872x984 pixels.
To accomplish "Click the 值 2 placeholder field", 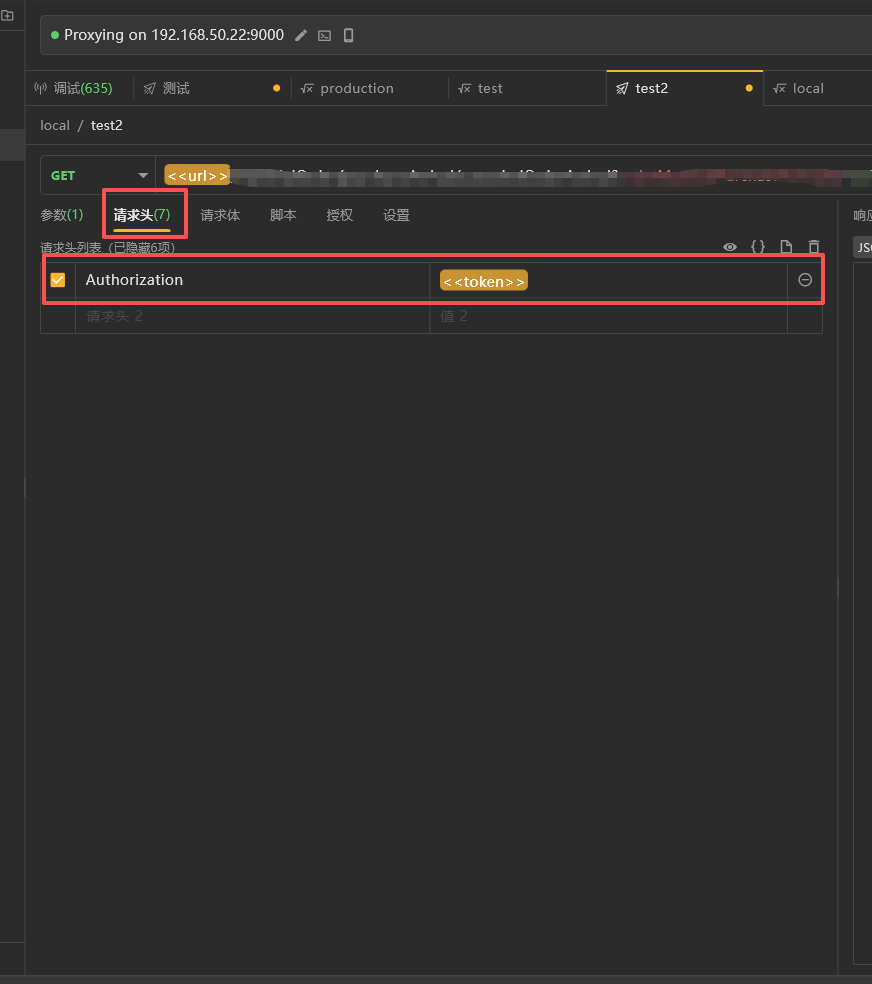I will pyautogui.click(x=609, y=316).
